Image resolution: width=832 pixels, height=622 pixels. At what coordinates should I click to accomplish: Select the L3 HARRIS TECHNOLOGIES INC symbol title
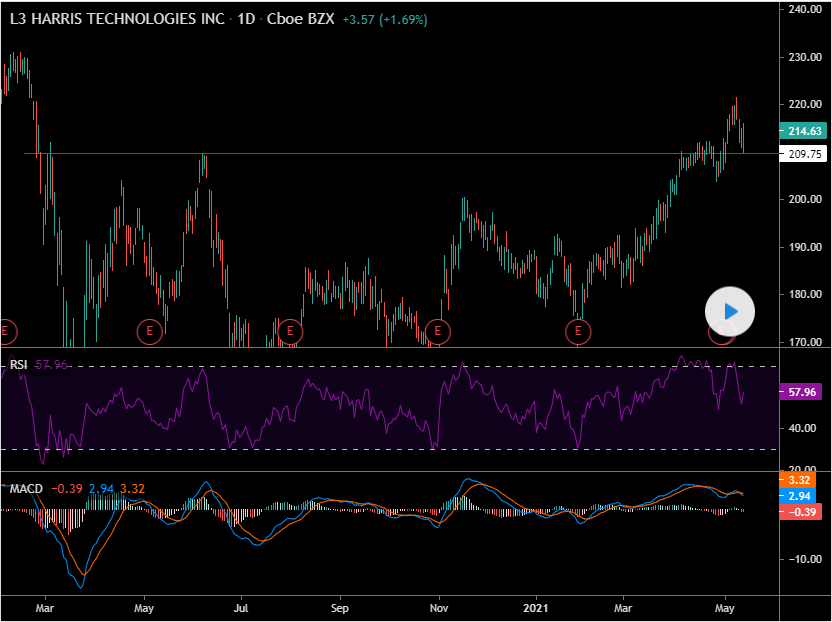(x=117, y=19)
